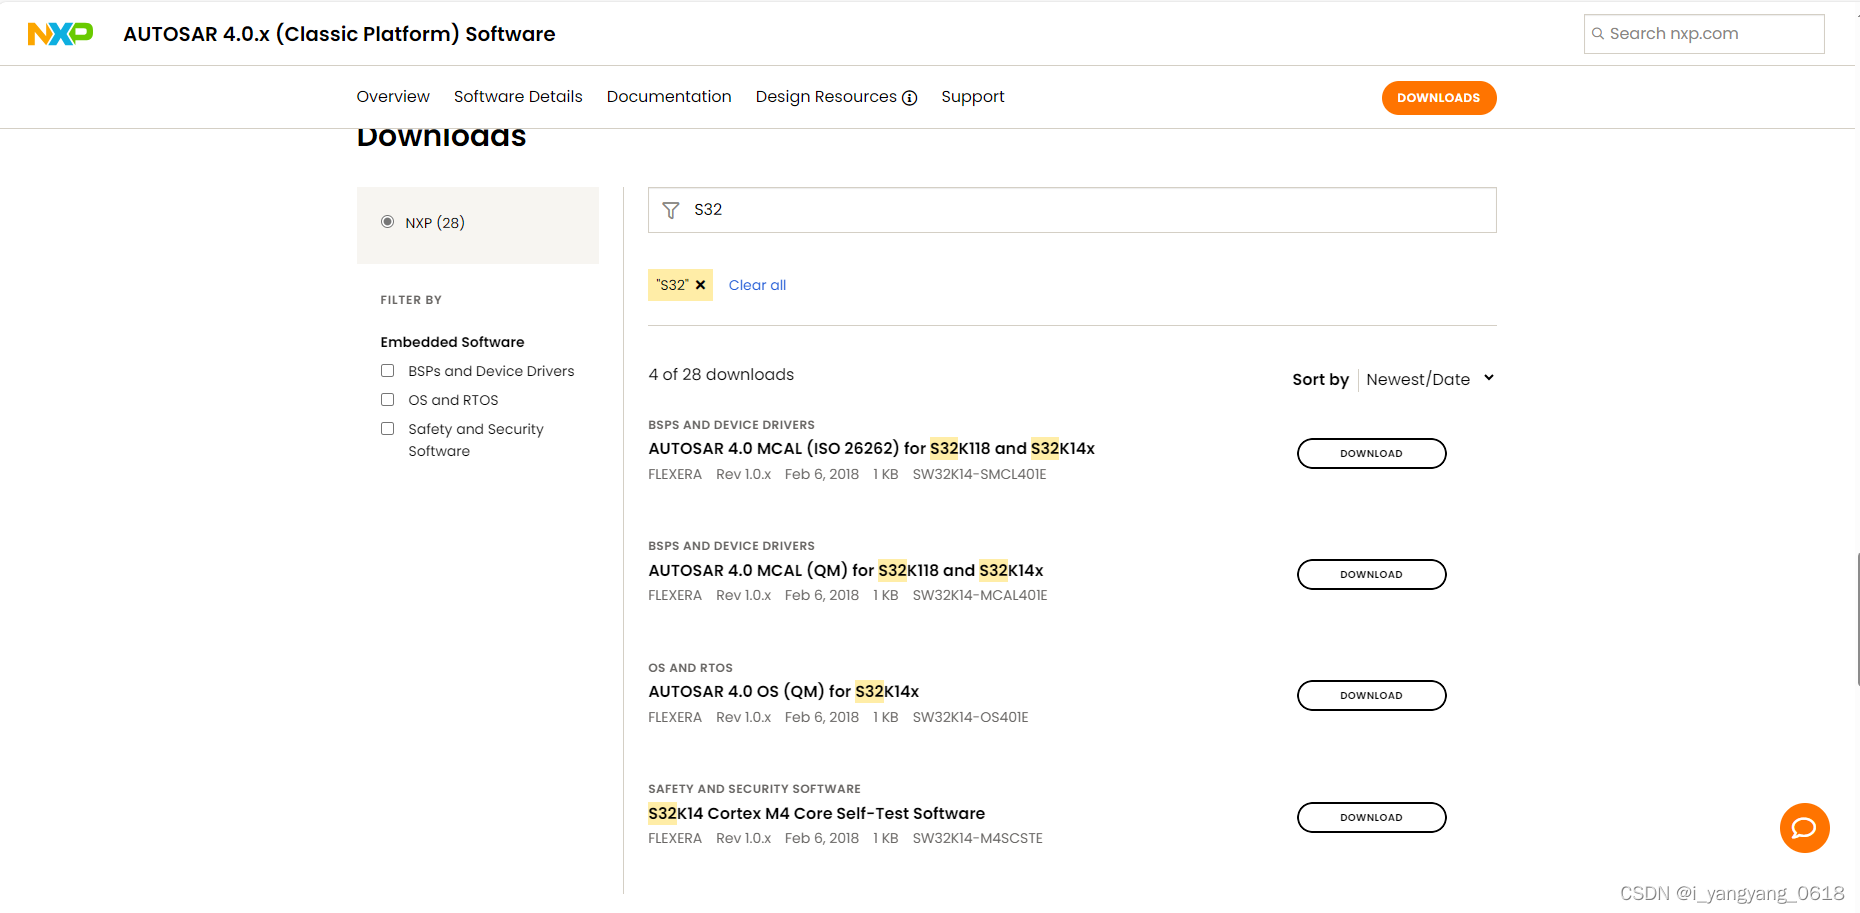Viewport: 1860px width, 913px height.
Task: Click the SW32K14-M4SCSTE part number
Action: coord(977,838)
